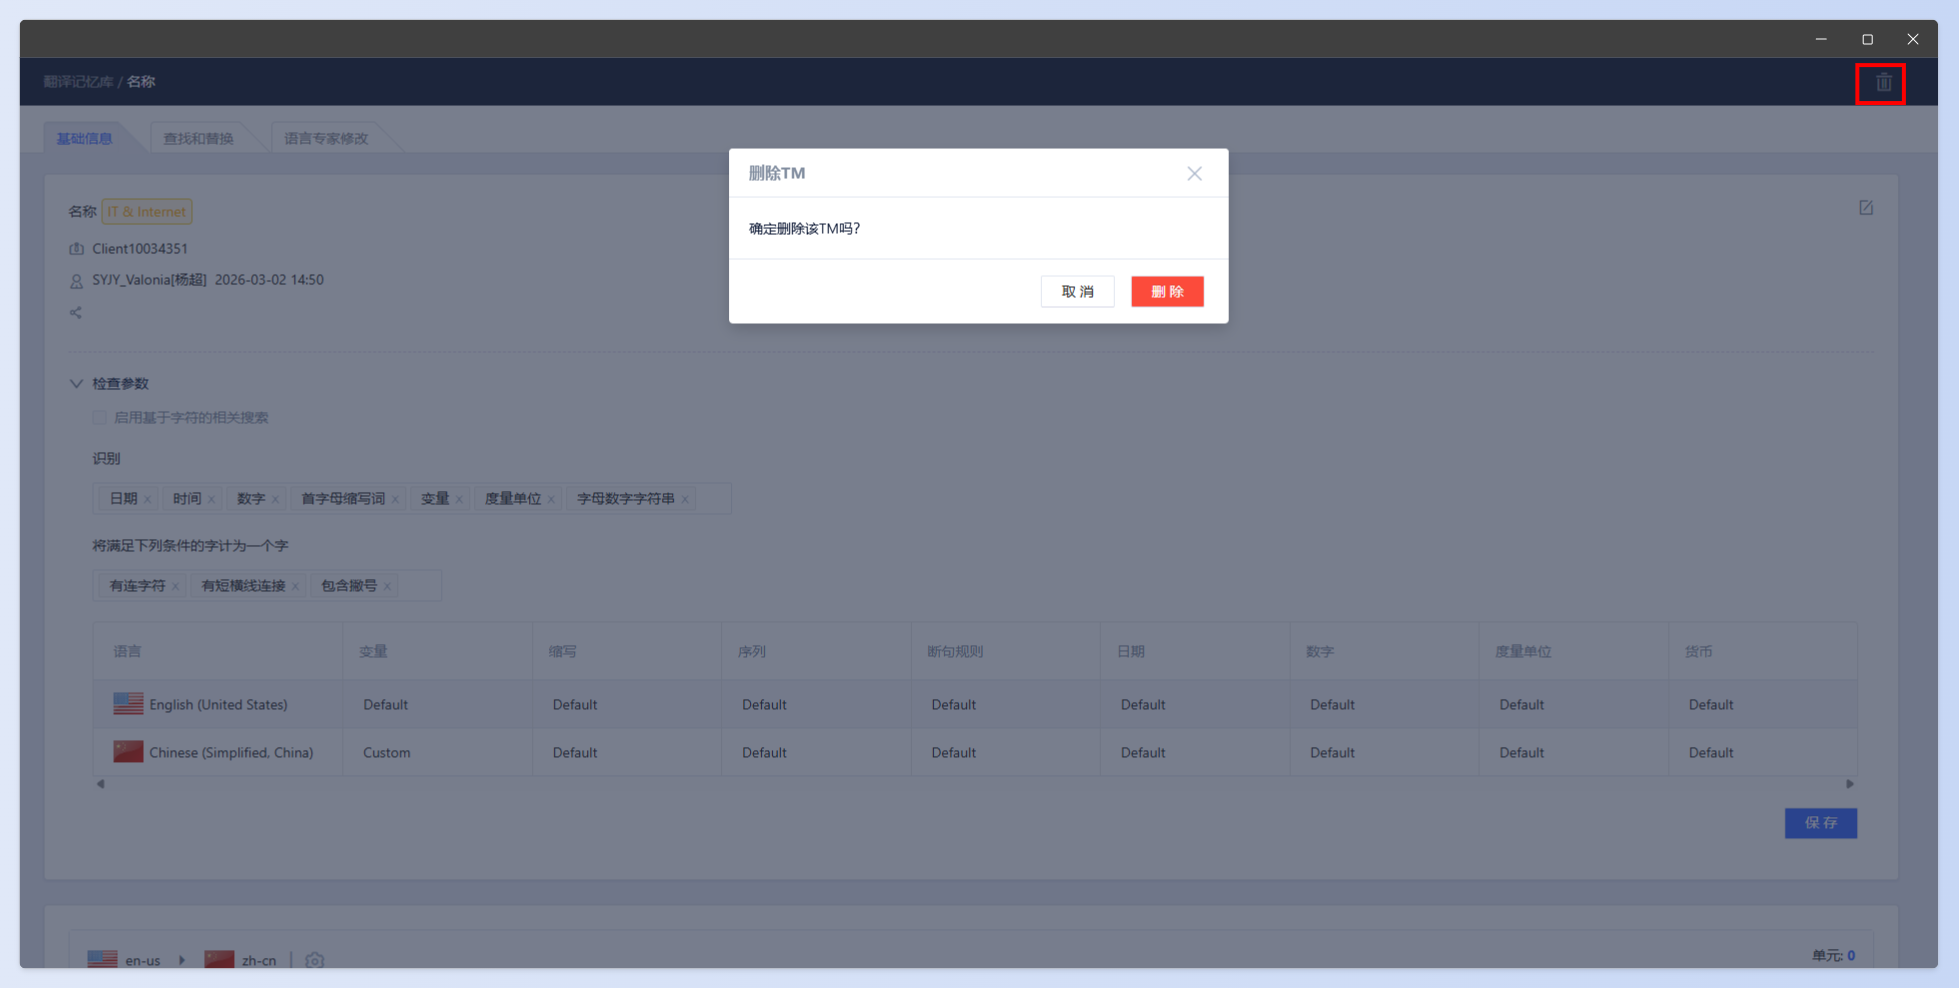Remove the 日期 tag

click(147, 499)
